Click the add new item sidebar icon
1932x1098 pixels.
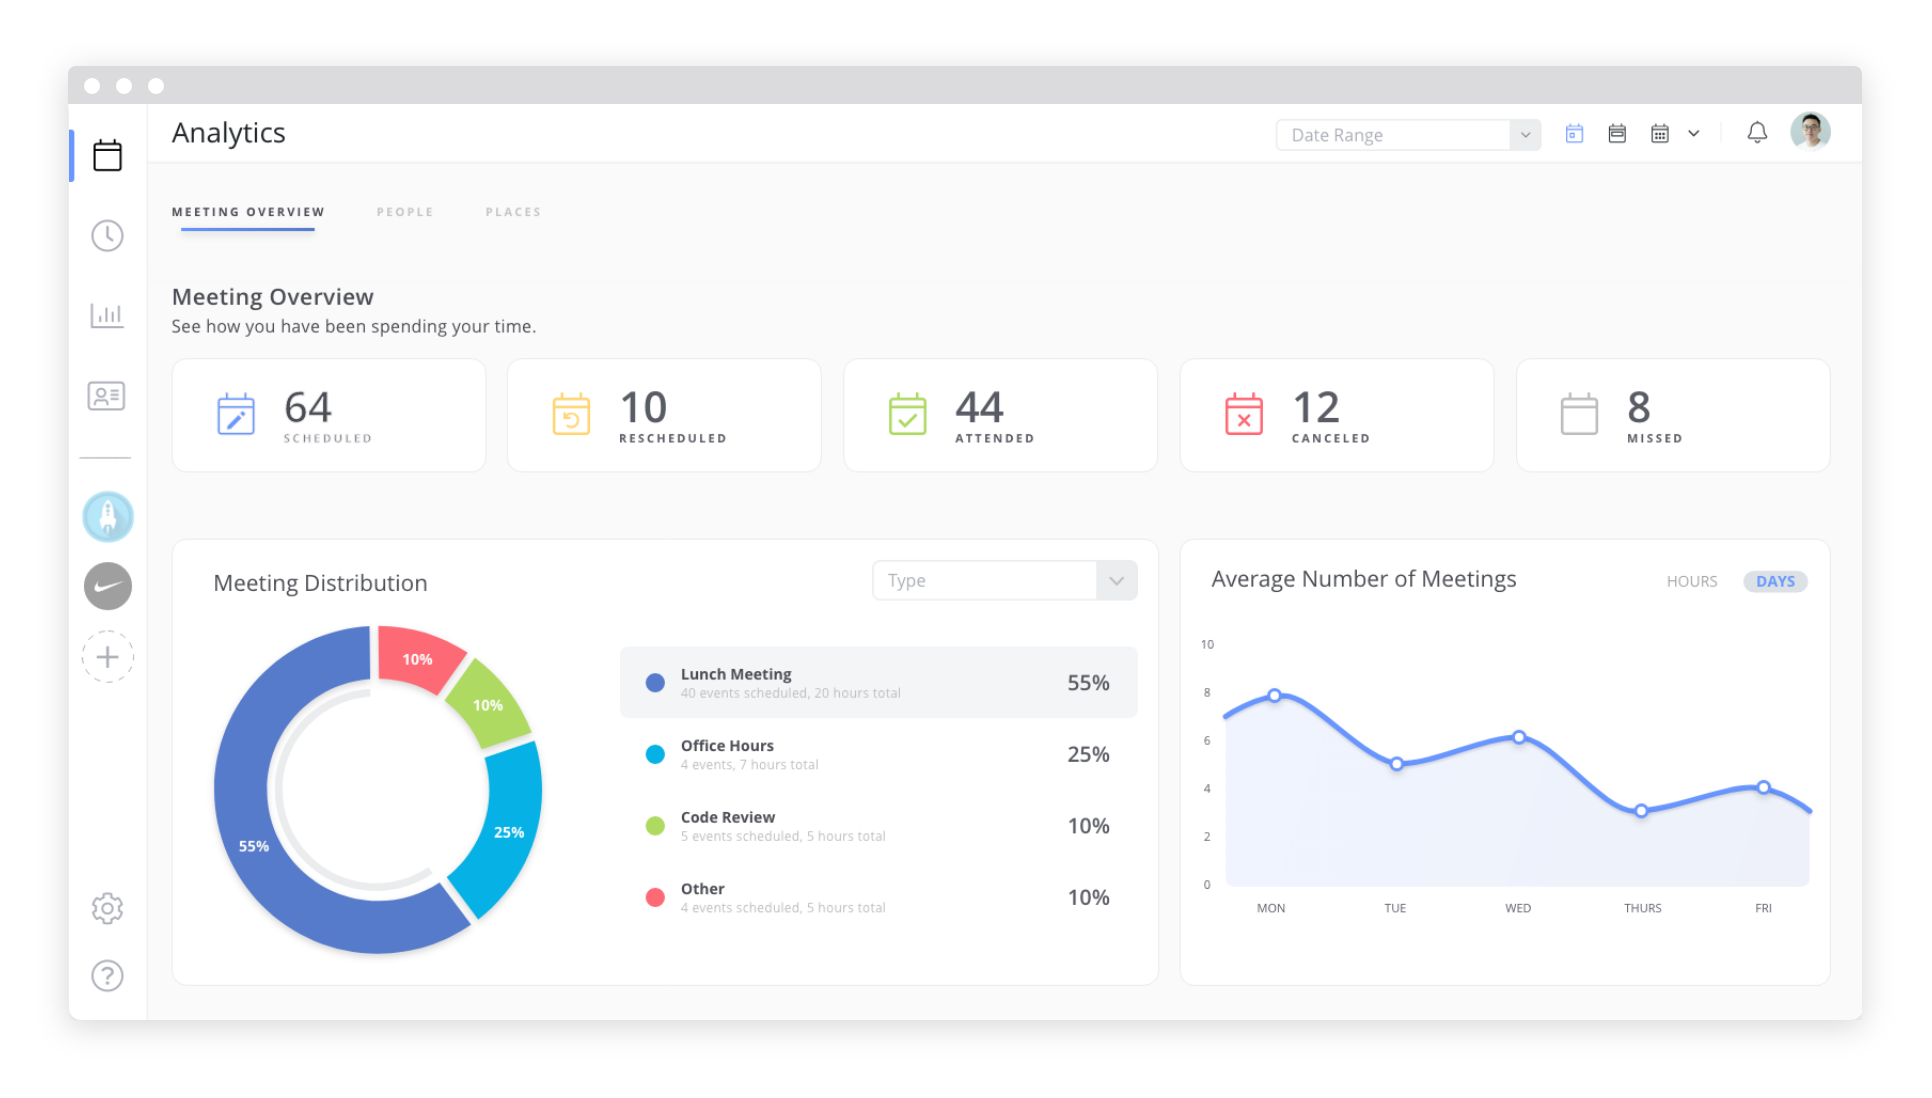pos(109,656)
